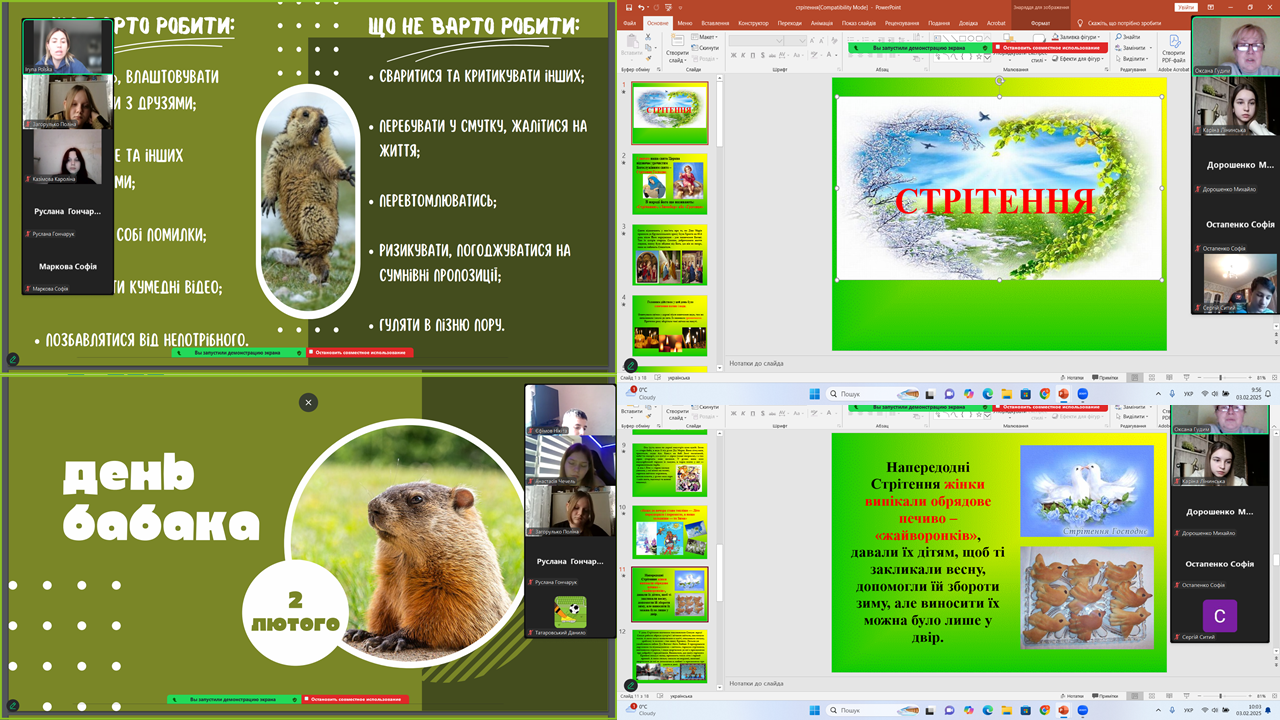Click Iryna Polska video tile
This screenshot has height=720, width=1280.
pos(67,46)
